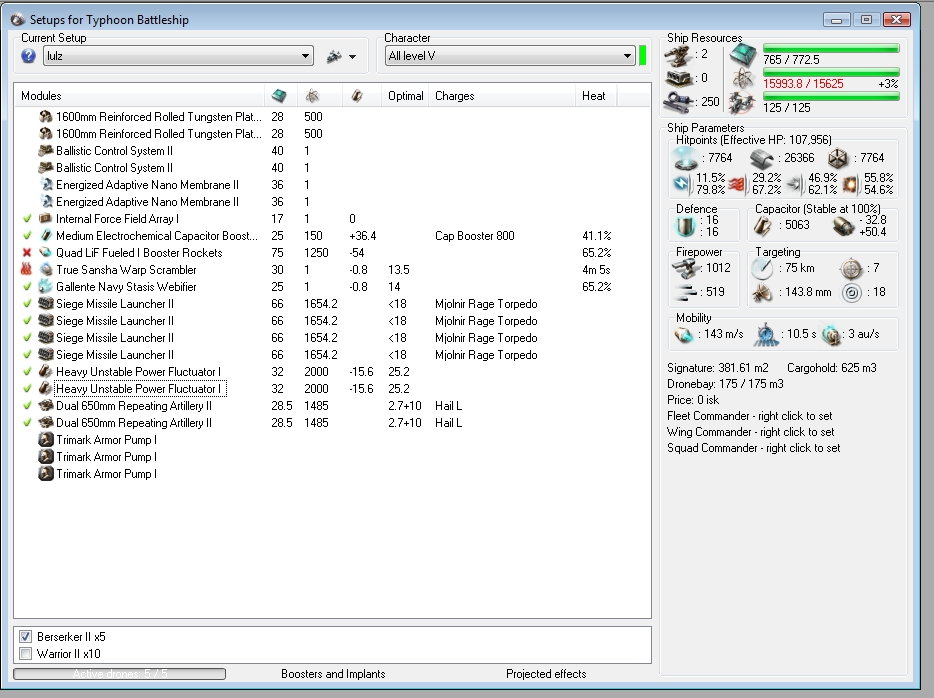Toggle red X status on Quad LiF Booster Rockets
The image size is (934, 698).
[x=27, y=253]
